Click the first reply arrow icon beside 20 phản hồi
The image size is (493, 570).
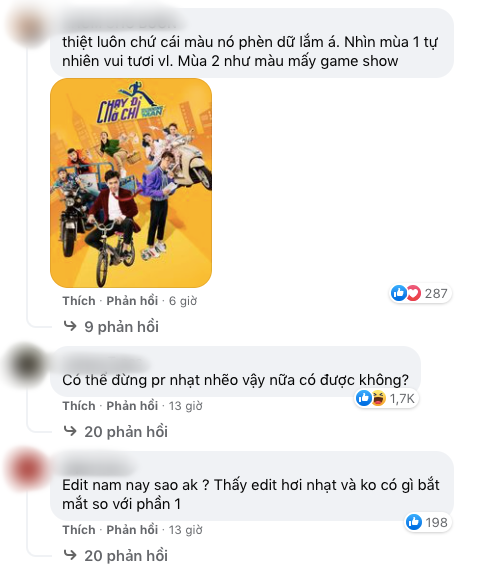point(70,431)
